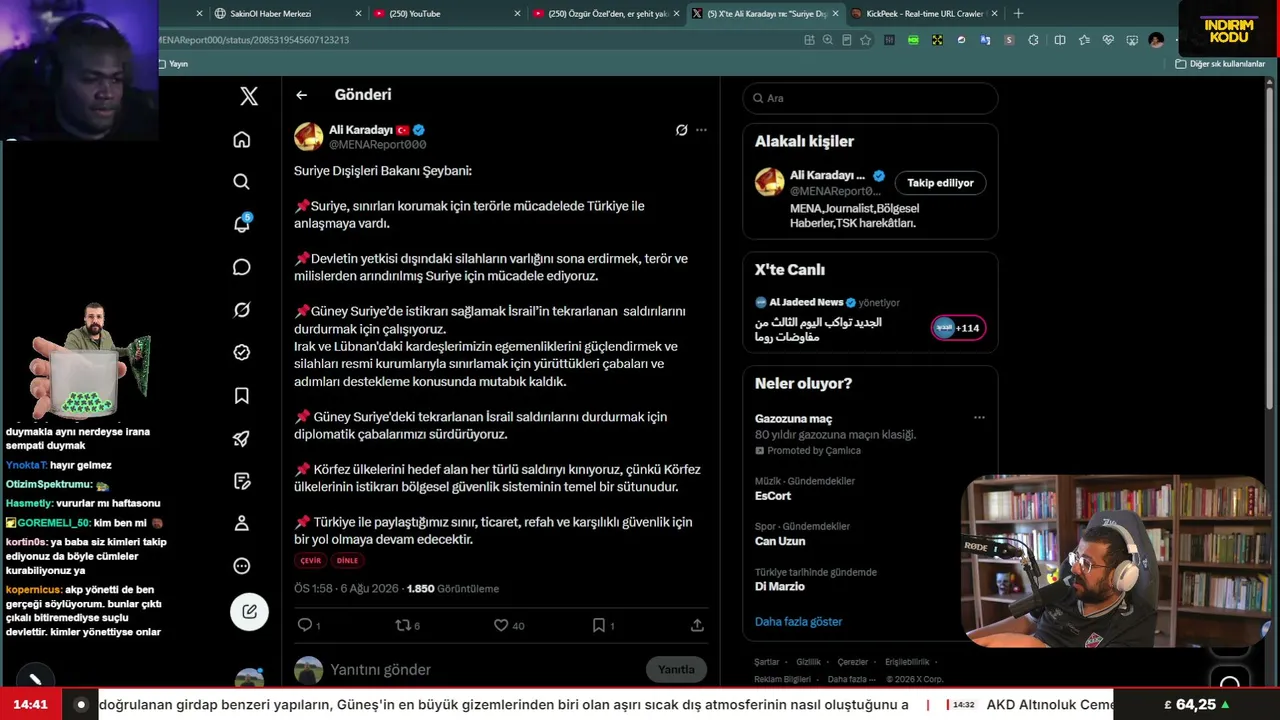
Task: Click the Takip ediliyor following button
Action: [x=940, y=183]
